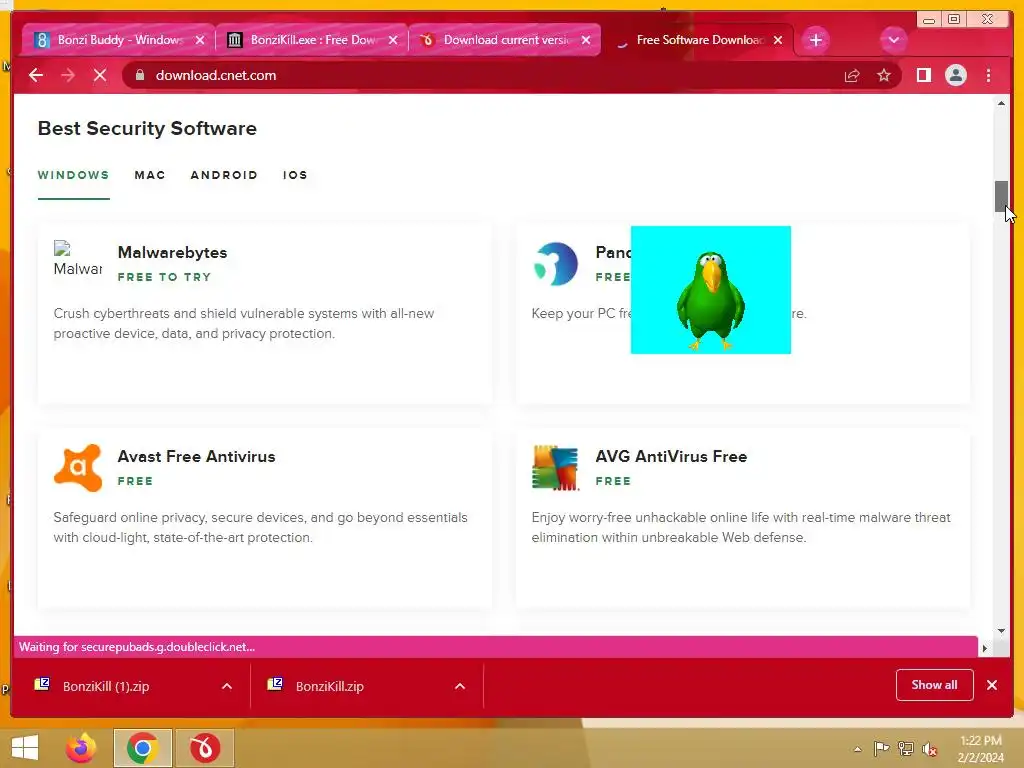This screenshot has height=768, width=1024.
Task: Select the MAC platform tab
Action: [150, 175]
